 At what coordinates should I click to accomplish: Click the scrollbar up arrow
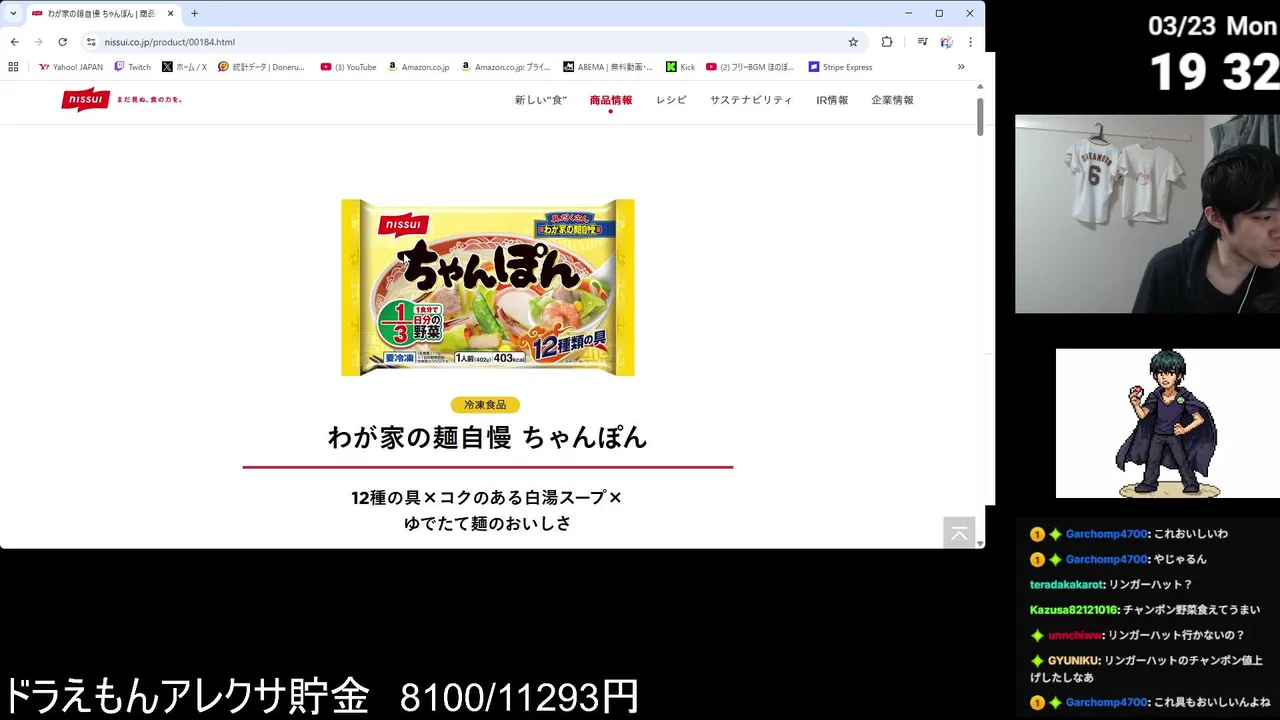point(980,86)
